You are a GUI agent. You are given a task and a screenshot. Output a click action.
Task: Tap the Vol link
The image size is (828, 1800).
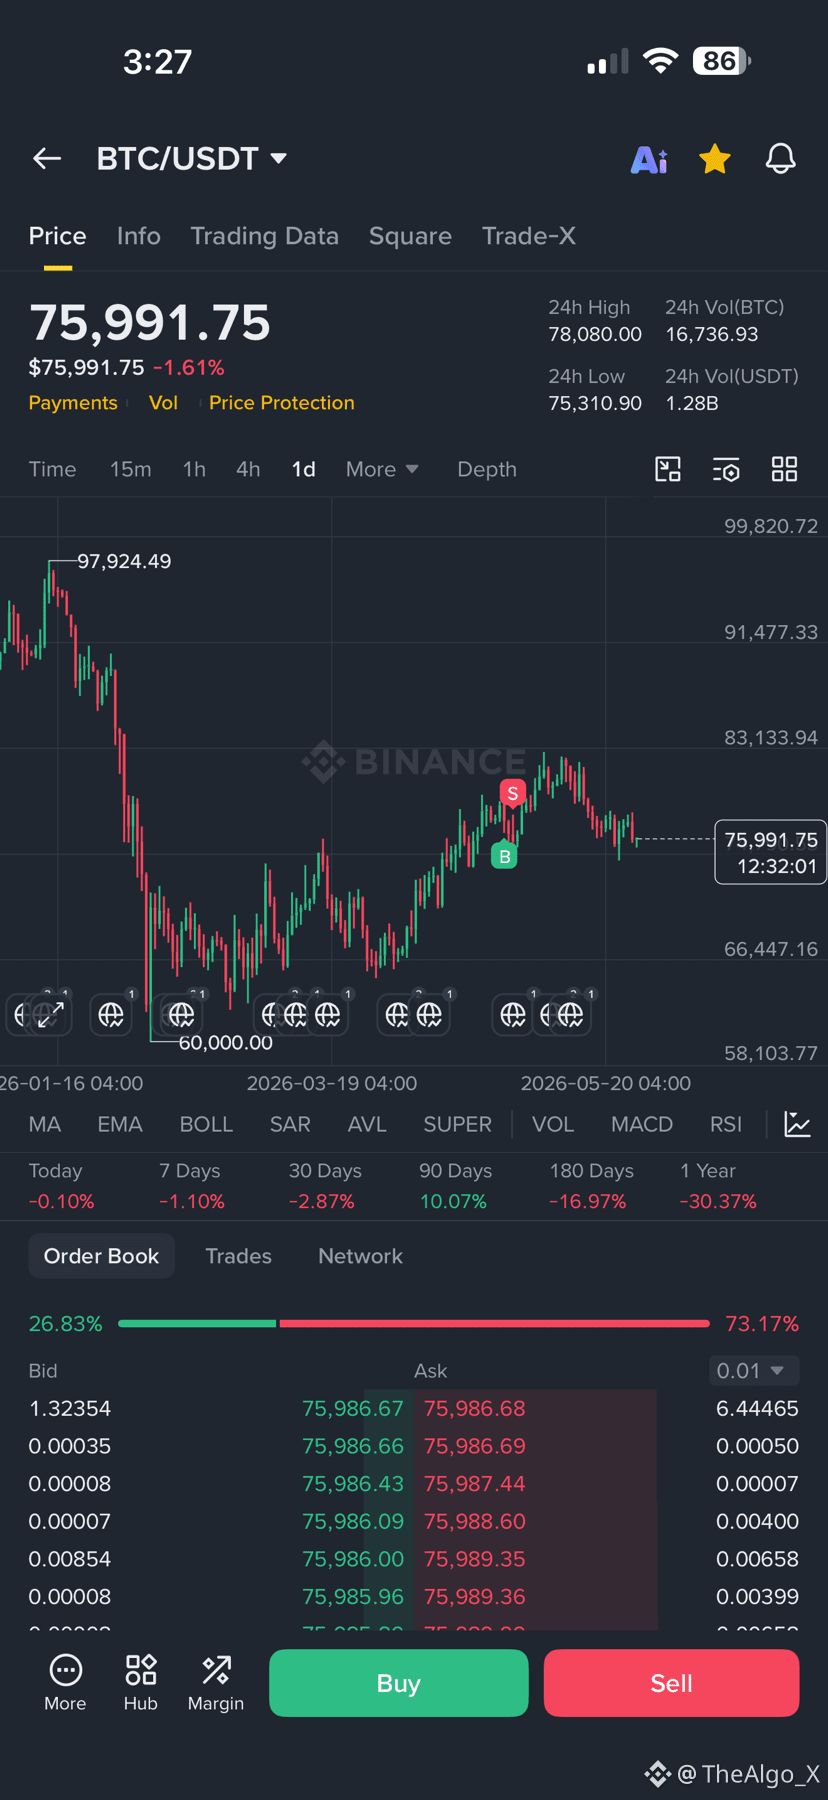pyautogui.click(x=163, y=403)
